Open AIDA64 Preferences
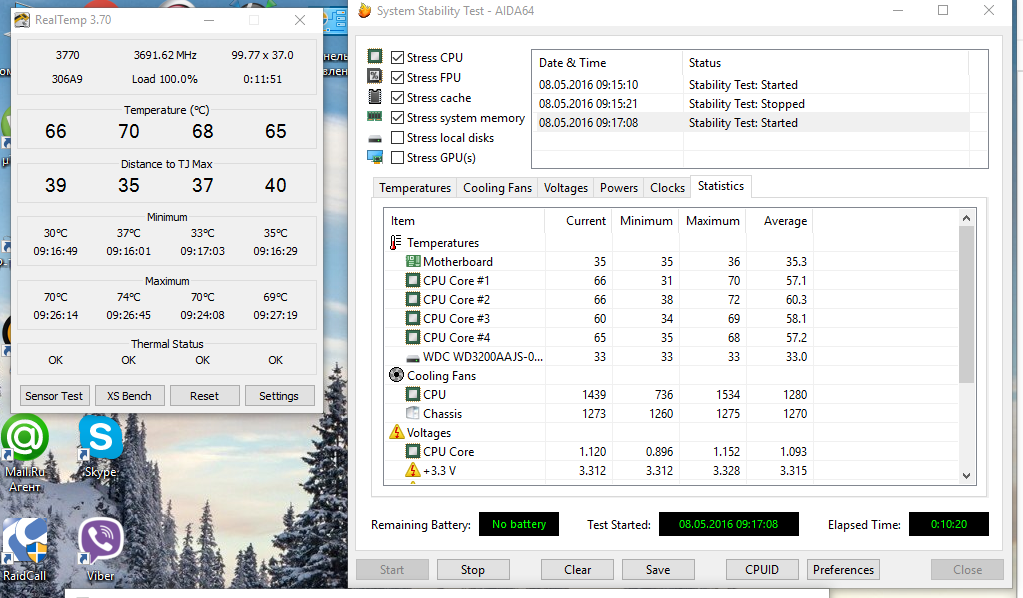This screenshot has height=598, width=1023. pos(843,569)
